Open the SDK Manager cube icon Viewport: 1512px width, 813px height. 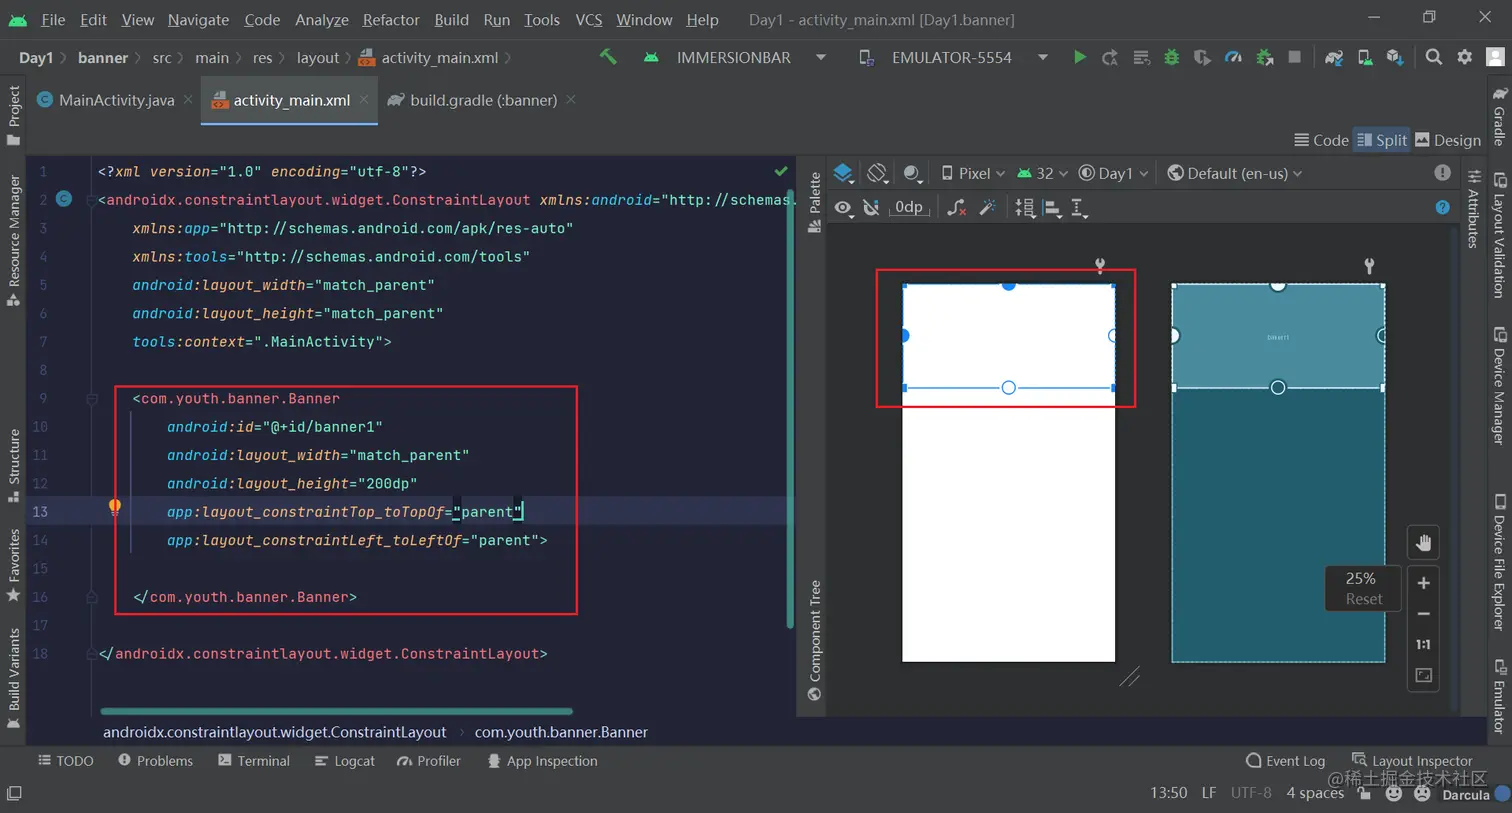pyautogui.click(x=1395, y=58)
